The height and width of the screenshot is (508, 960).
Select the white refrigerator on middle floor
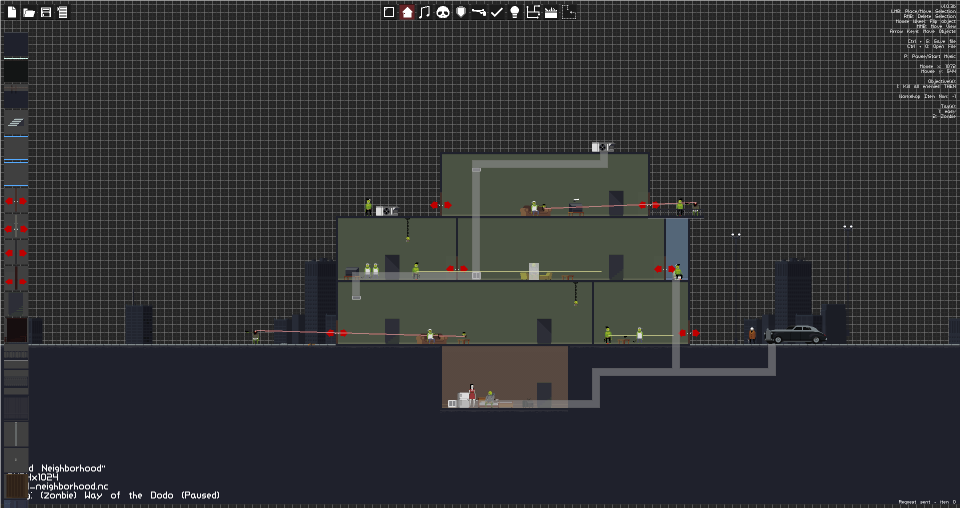[534, 271]
